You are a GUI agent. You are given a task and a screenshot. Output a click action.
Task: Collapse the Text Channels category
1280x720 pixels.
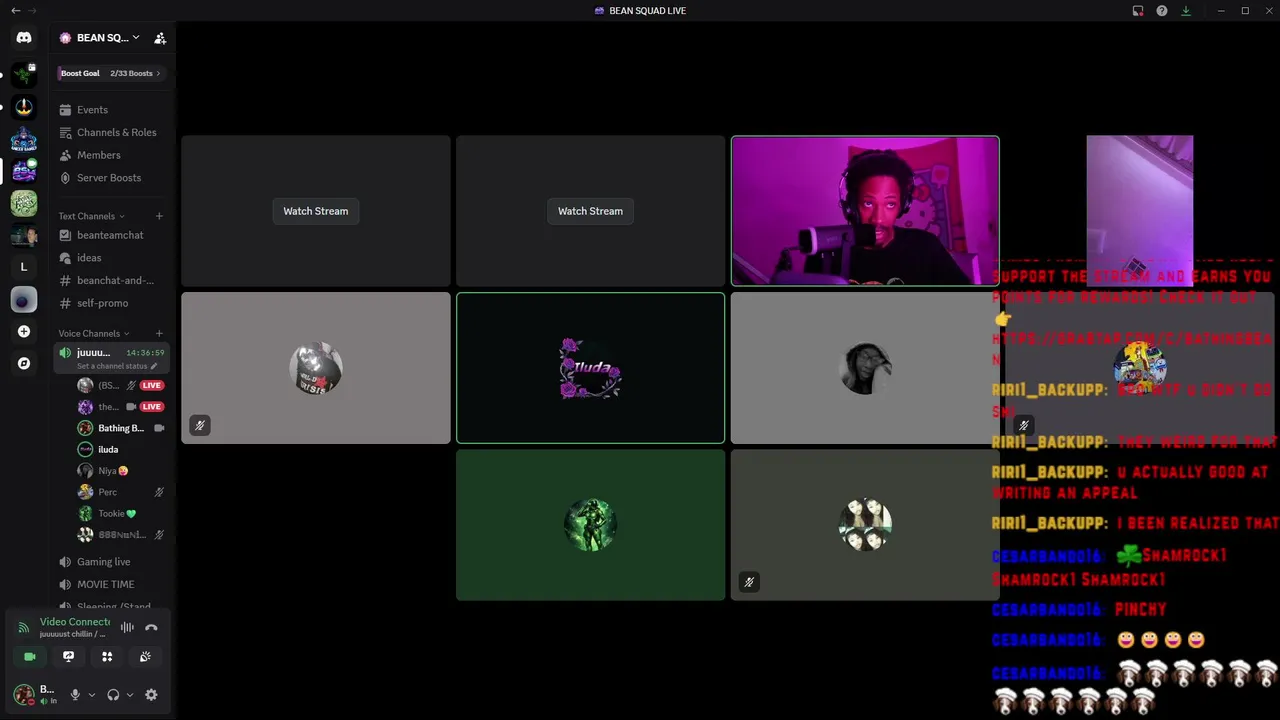click(x=91, y=216)
